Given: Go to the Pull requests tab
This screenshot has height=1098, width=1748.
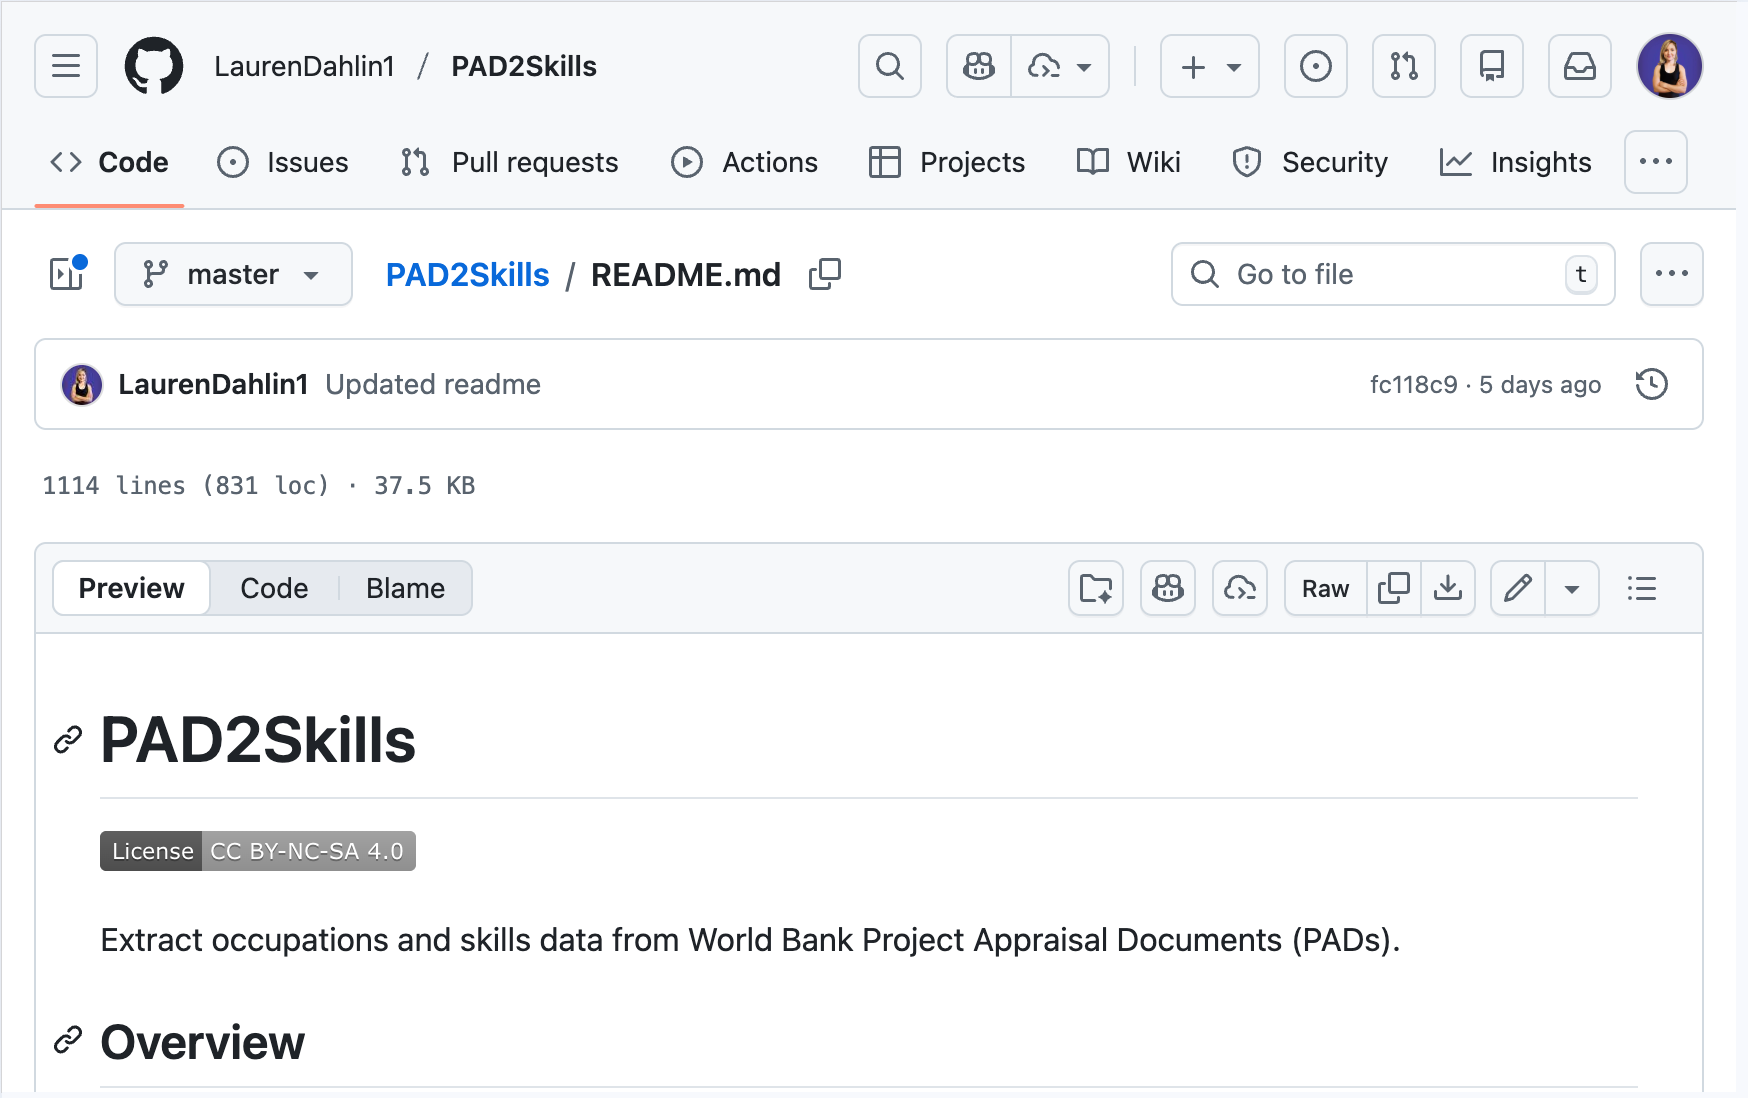Looking at the screenshot, I should point(509,162).
